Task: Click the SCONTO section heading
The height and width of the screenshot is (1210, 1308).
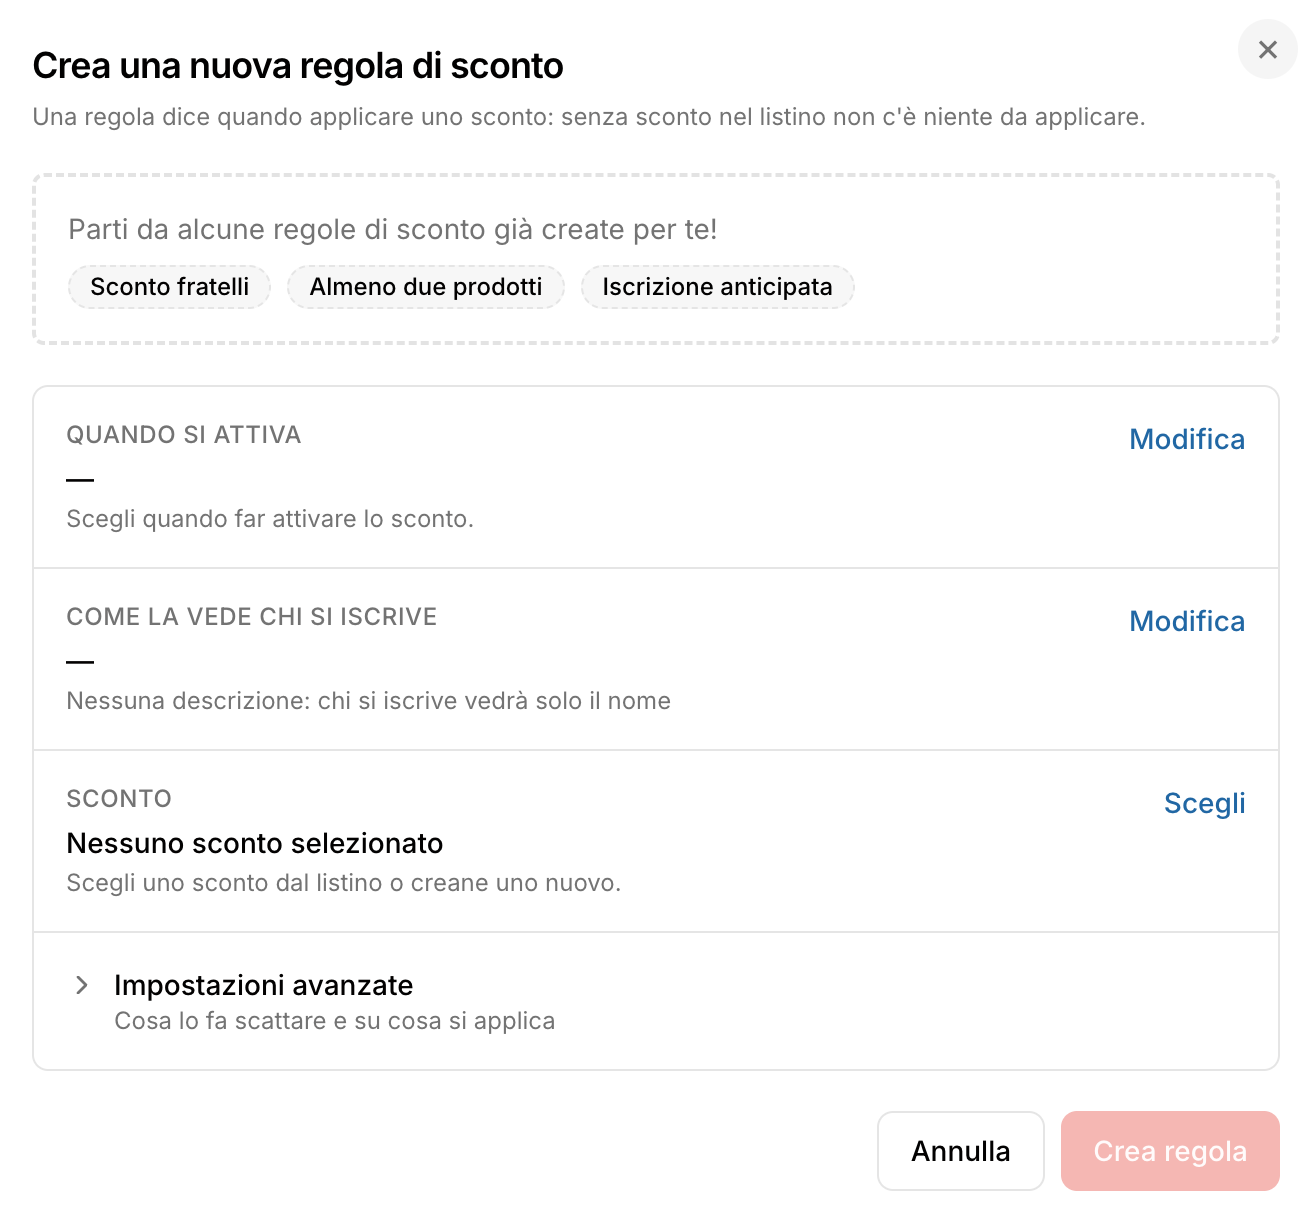Action: click(x=119, y=799)
